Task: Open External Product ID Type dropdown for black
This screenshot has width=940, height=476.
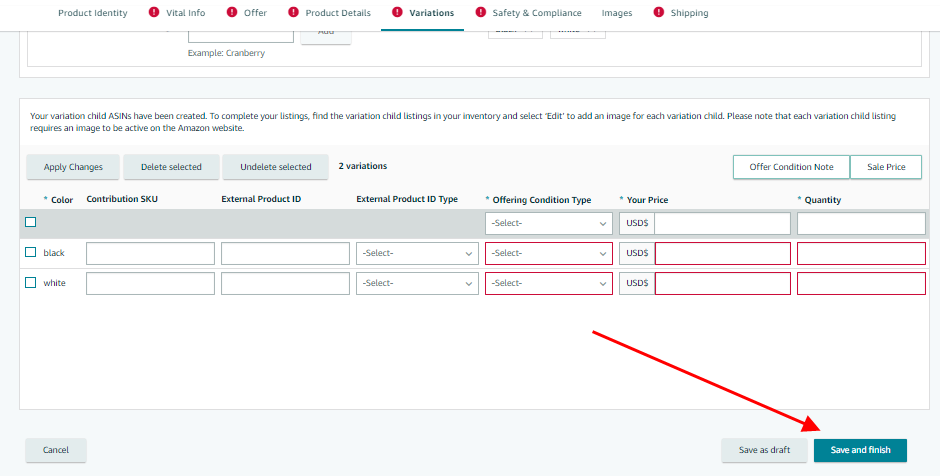Action: coord(417,253)
